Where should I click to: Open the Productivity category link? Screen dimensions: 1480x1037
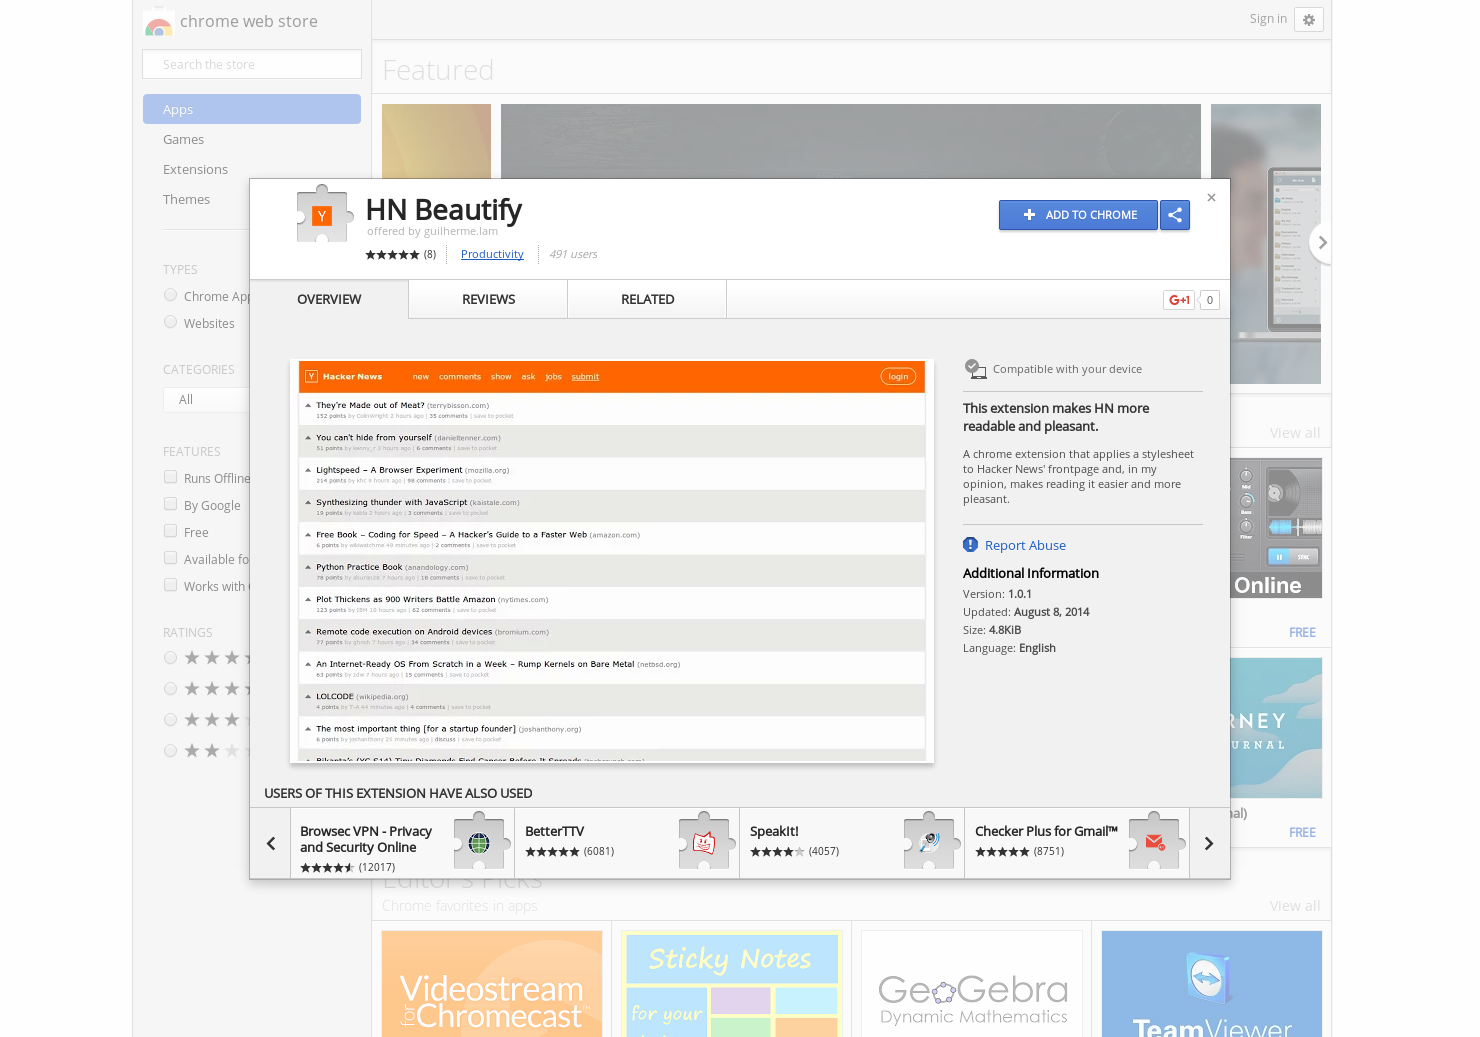(x=492, y=254)
